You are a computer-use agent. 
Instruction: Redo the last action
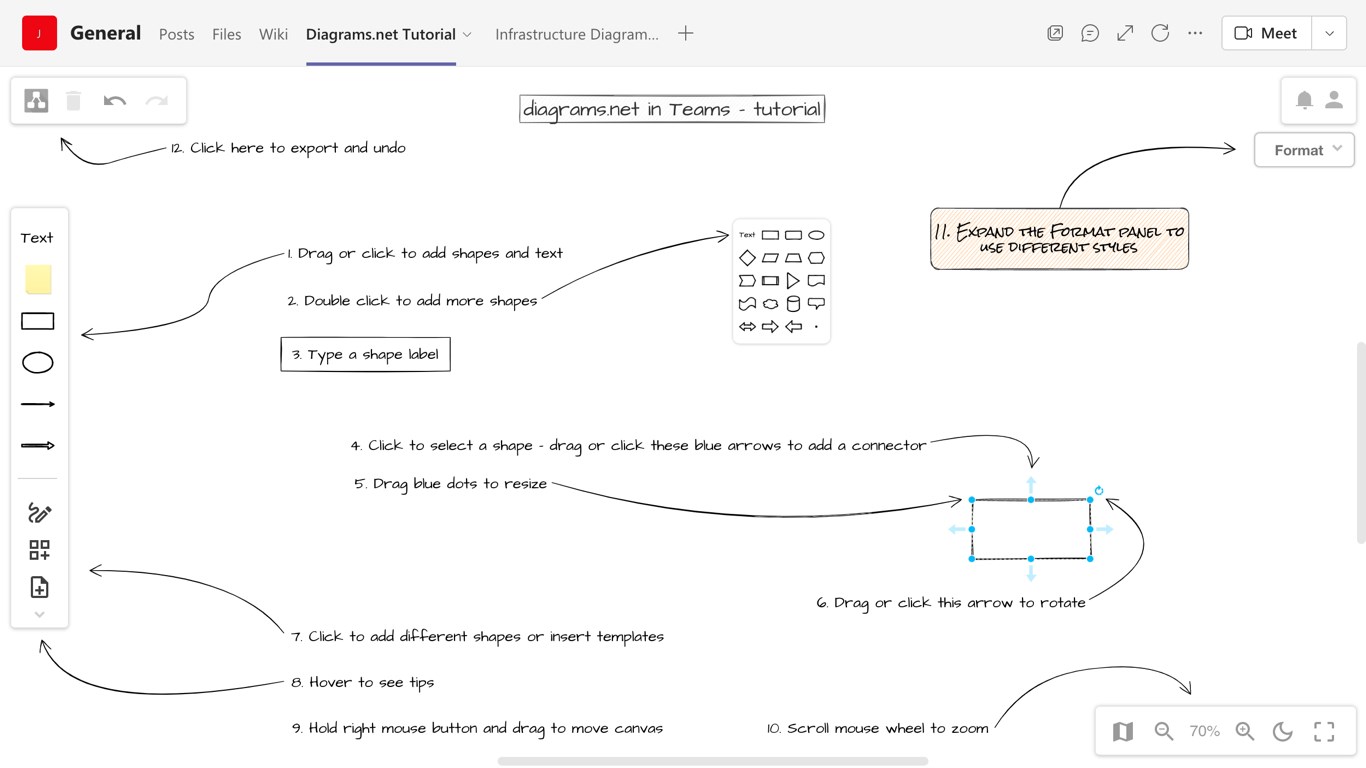pos(156,101)
